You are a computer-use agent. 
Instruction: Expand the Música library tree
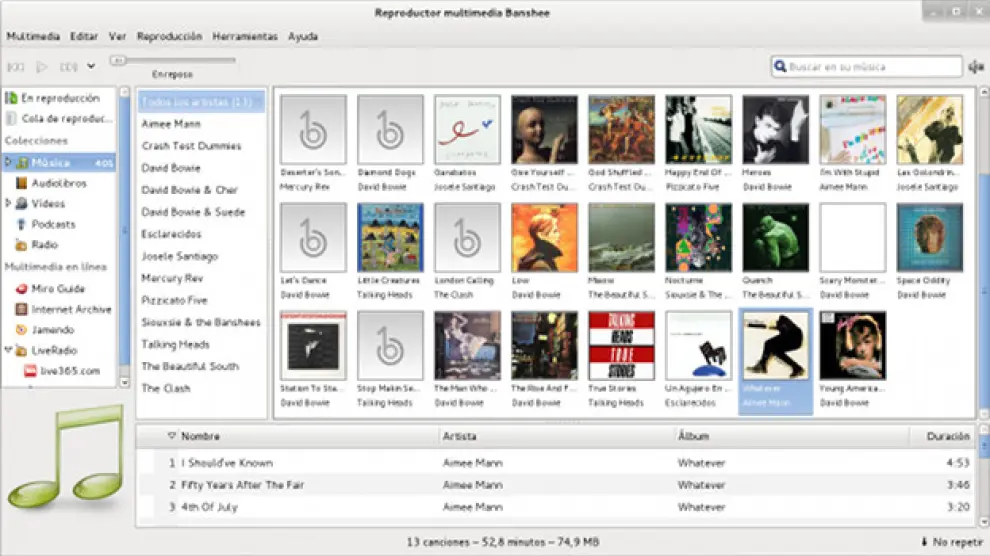9,162
